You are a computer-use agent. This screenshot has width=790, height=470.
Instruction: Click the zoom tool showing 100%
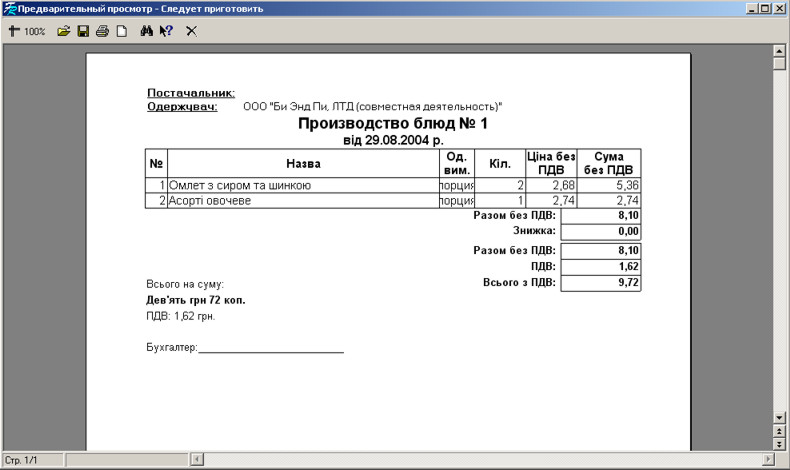point(27,31)
